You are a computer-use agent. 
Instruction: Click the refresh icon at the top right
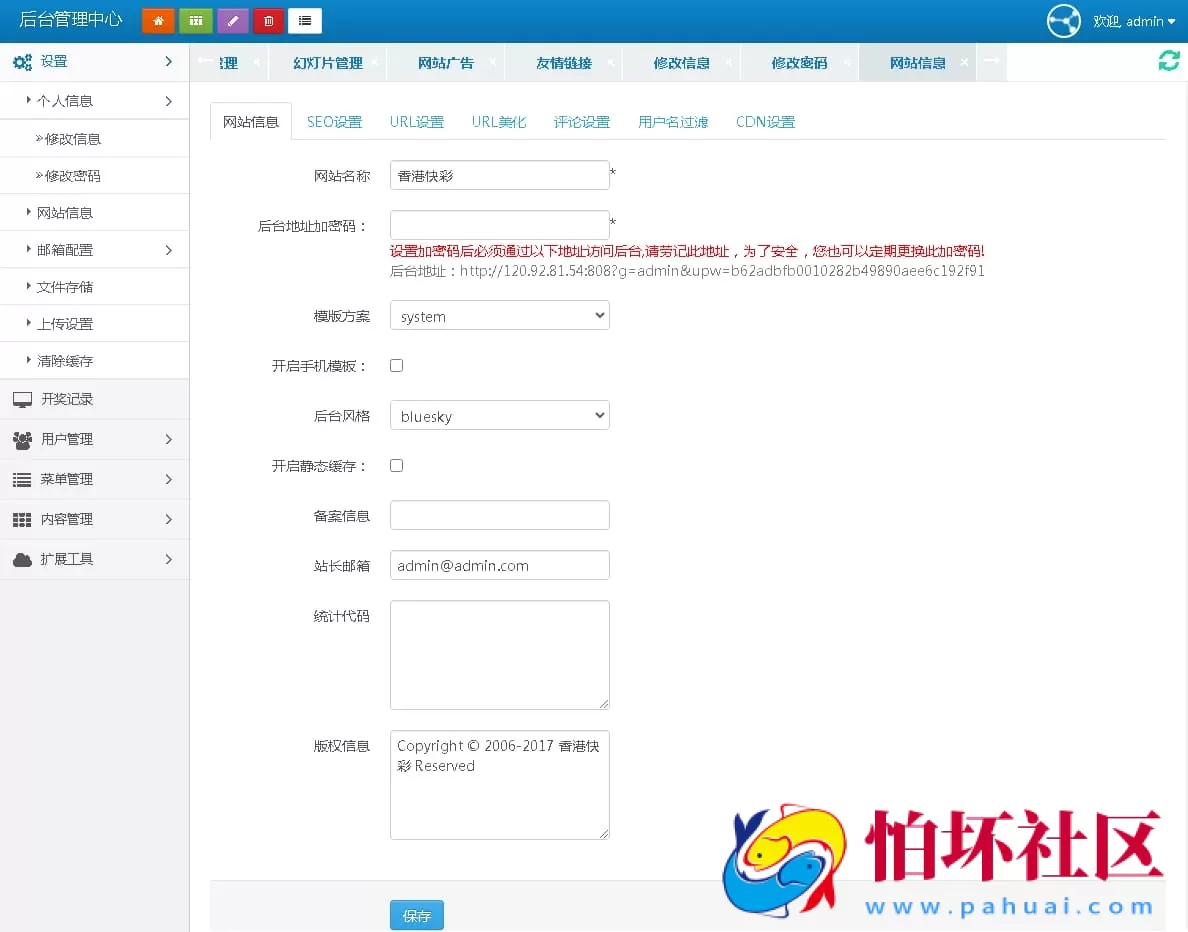pos(1168,60)
